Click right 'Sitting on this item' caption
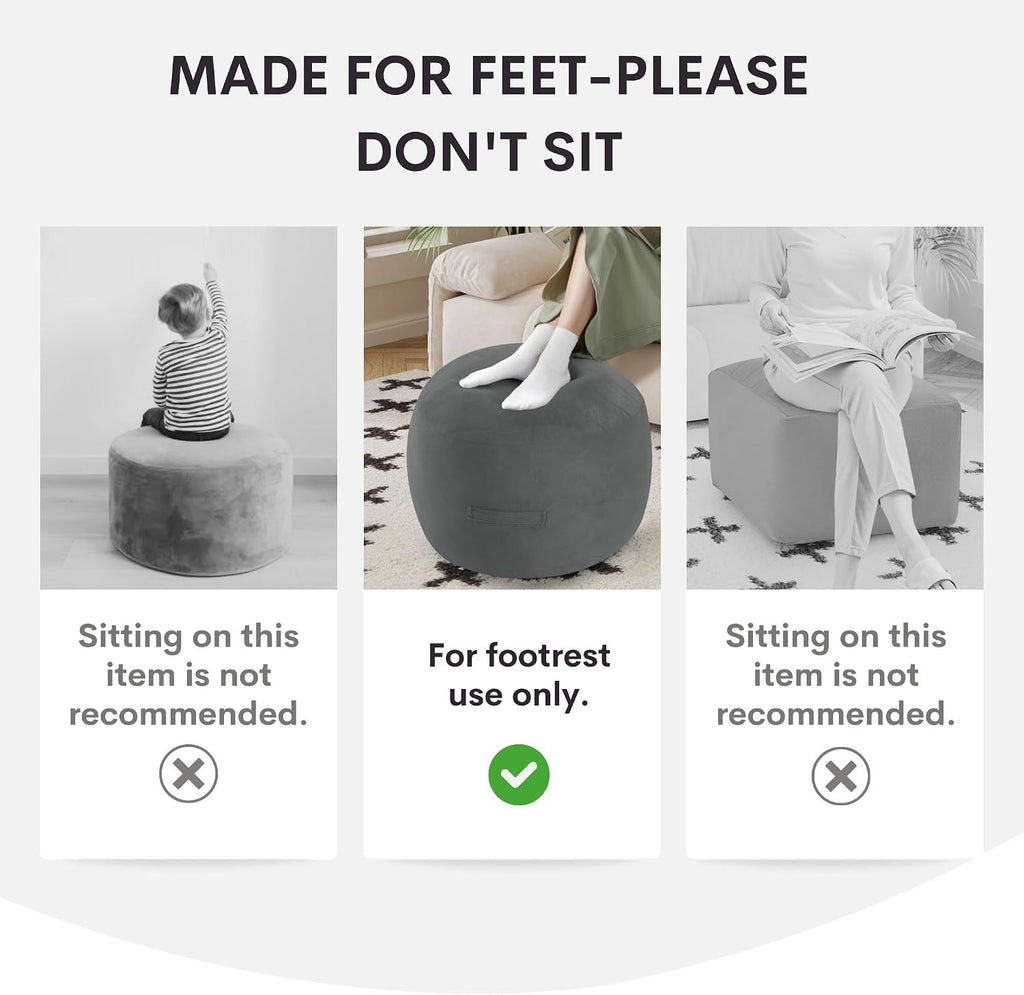The height and width of the screenshot is (995, 1024). 835,674
